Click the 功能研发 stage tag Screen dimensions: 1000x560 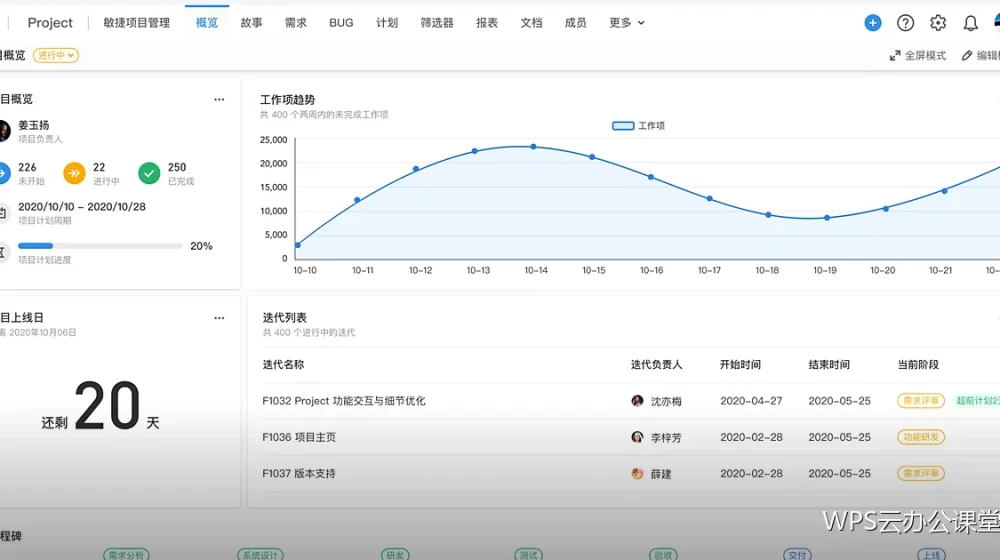click(x=921, y=437)
